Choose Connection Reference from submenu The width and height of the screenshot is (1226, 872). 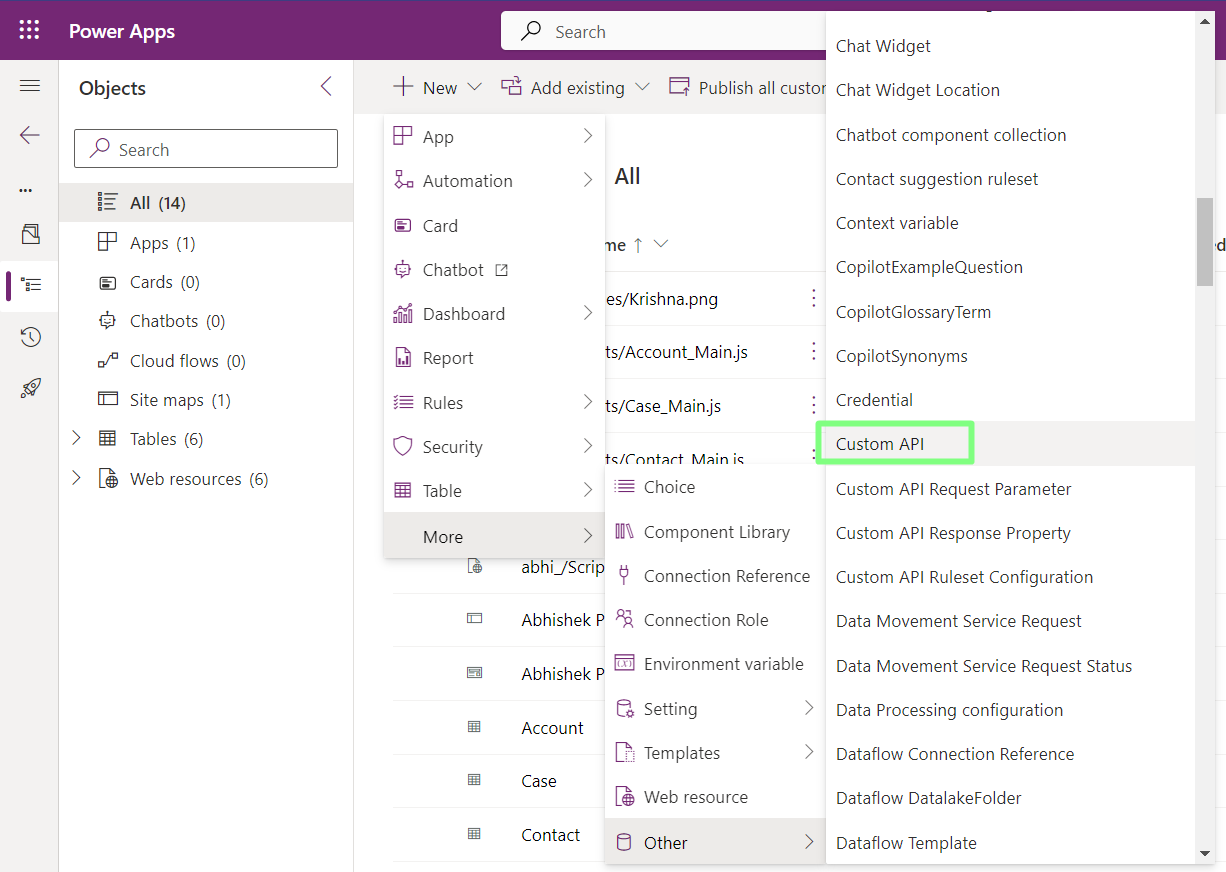pos(715,575)
